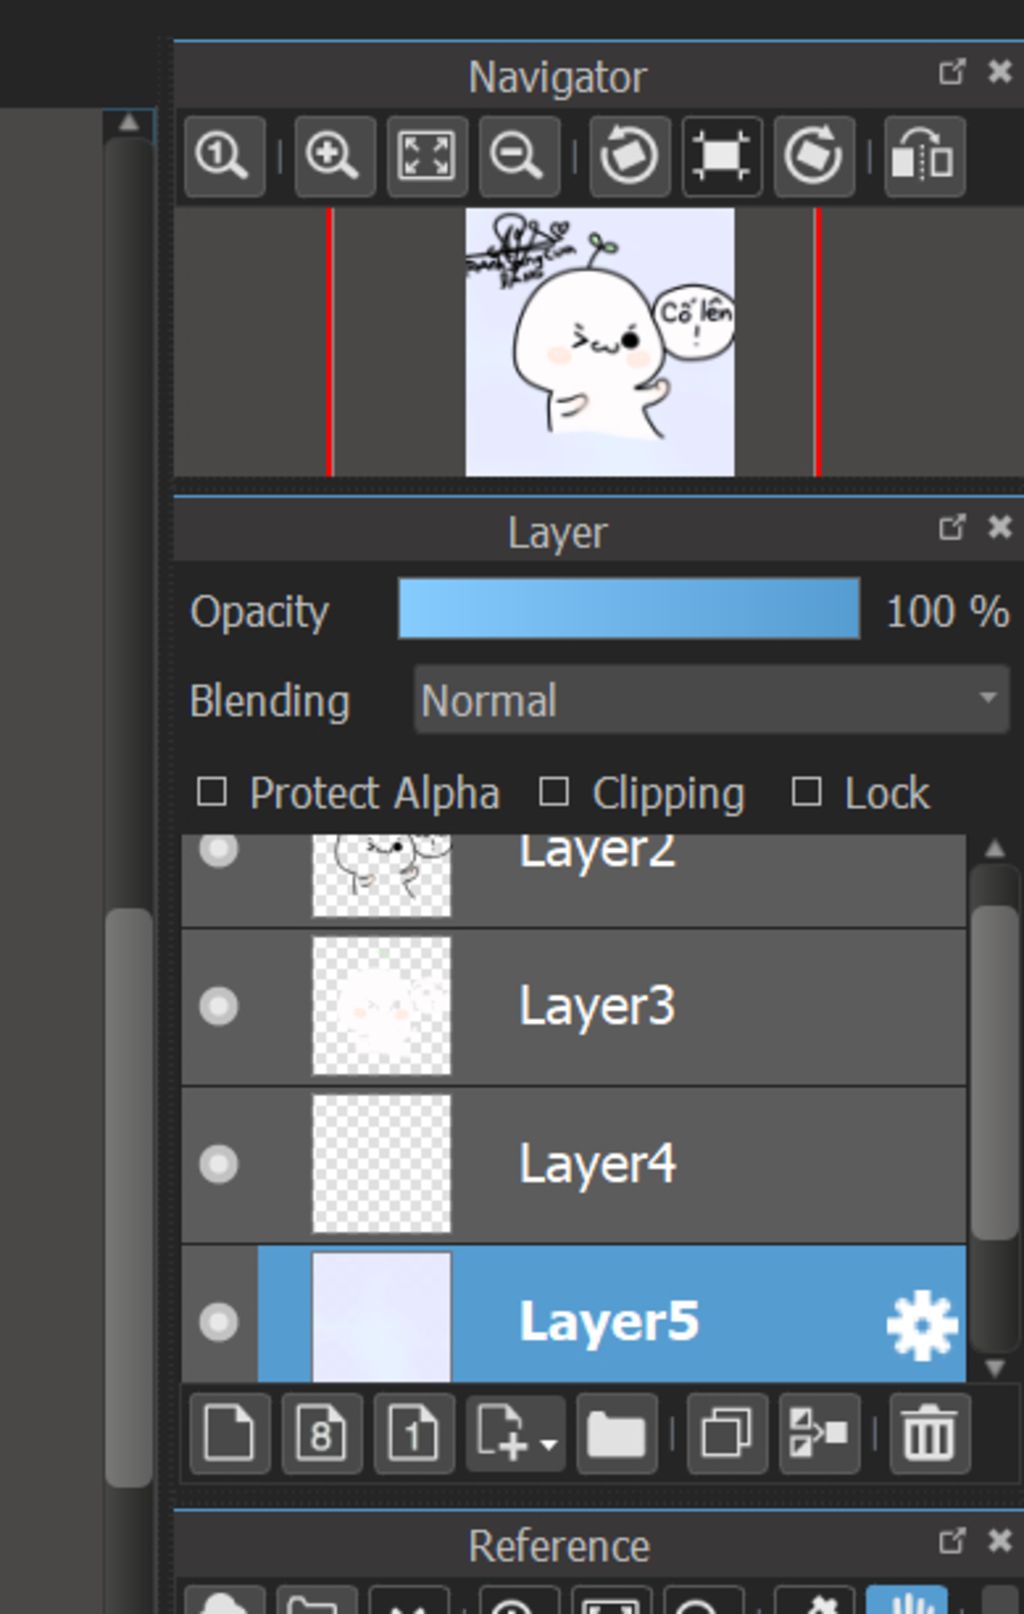Screen dimensions: 1024x1614
Task: Open Layer5 settings gear
Action: pyautogui.click(x=921, y=1324)
